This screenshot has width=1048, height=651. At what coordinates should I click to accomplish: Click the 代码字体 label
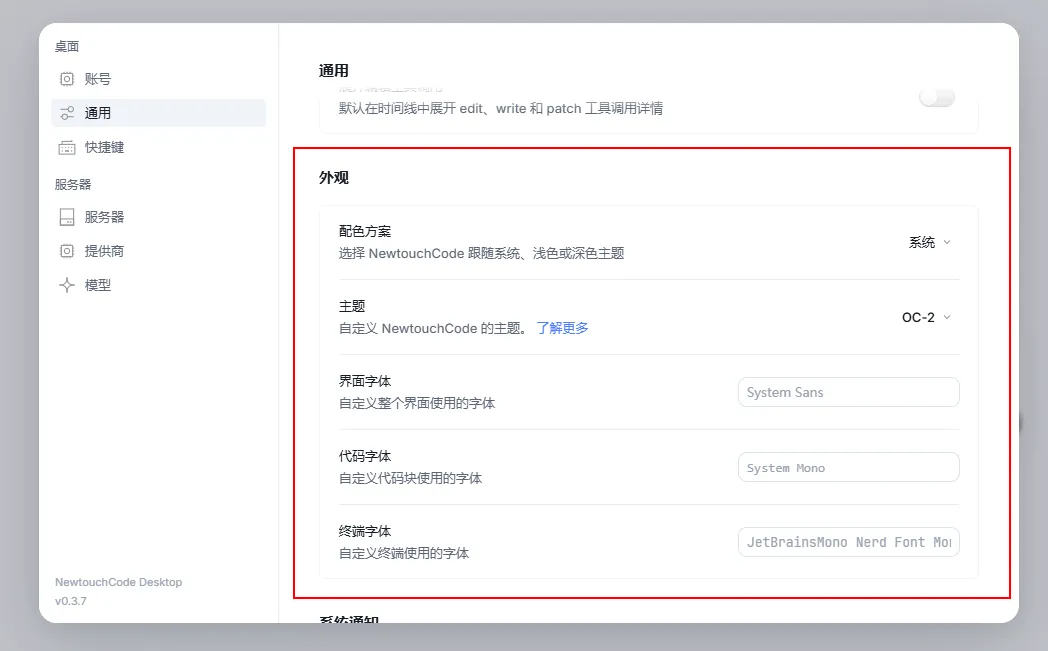[x=365, y=456]
